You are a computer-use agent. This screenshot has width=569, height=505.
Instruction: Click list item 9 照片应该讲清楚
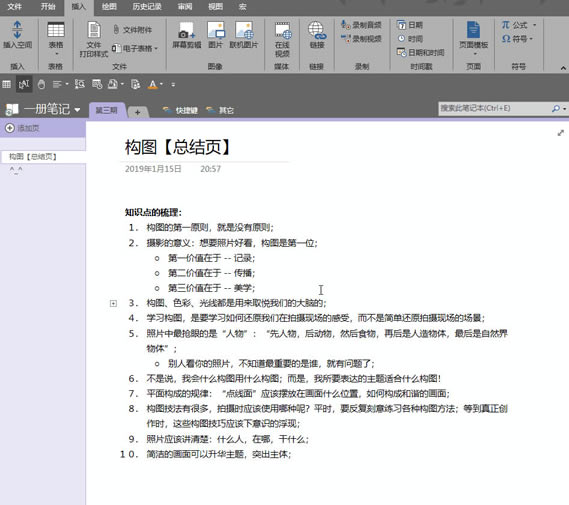pyautogui.click(x=228, y=439)
